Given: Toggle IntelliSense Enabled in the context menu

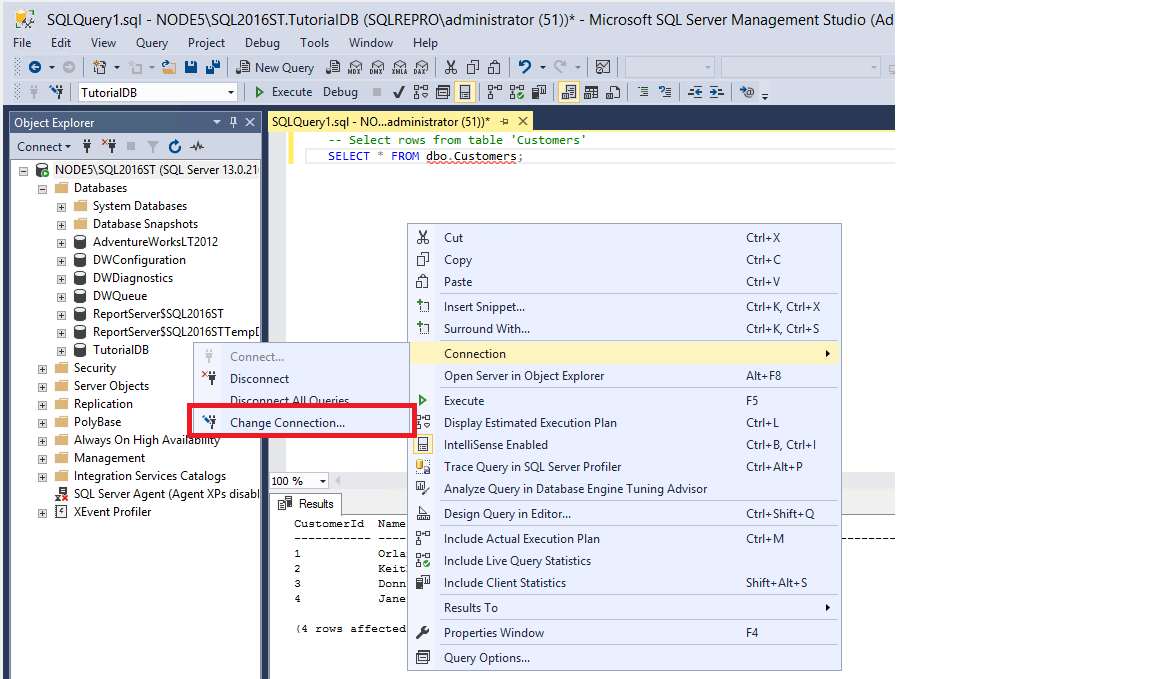Looking at the screenshot, I should (496, 445).
